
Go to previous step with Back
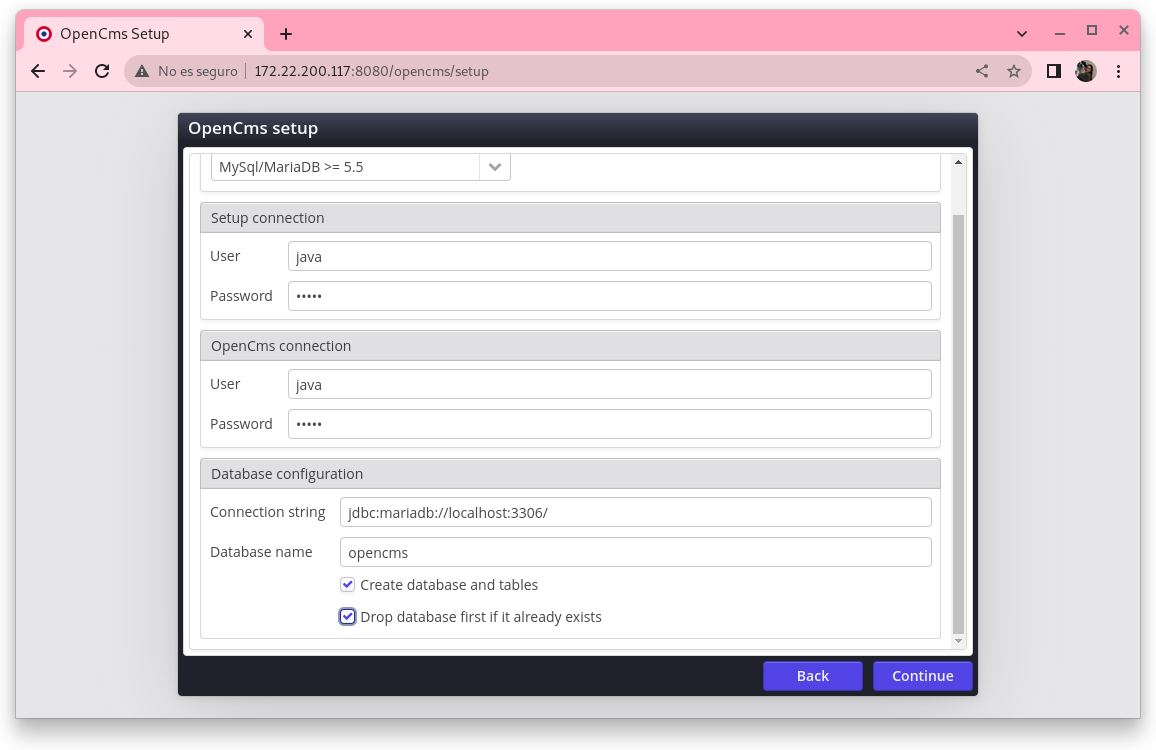812,676
